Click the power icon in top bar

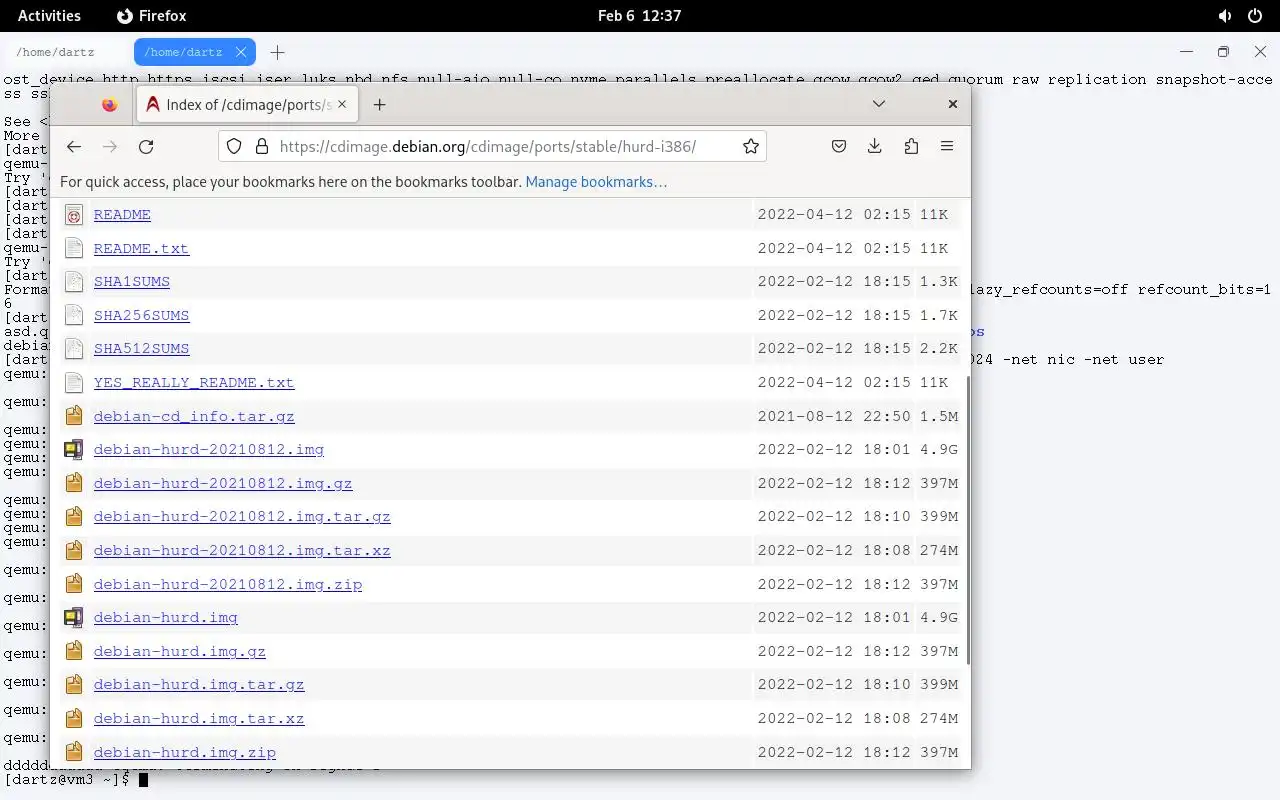(x=1255, y=16)
